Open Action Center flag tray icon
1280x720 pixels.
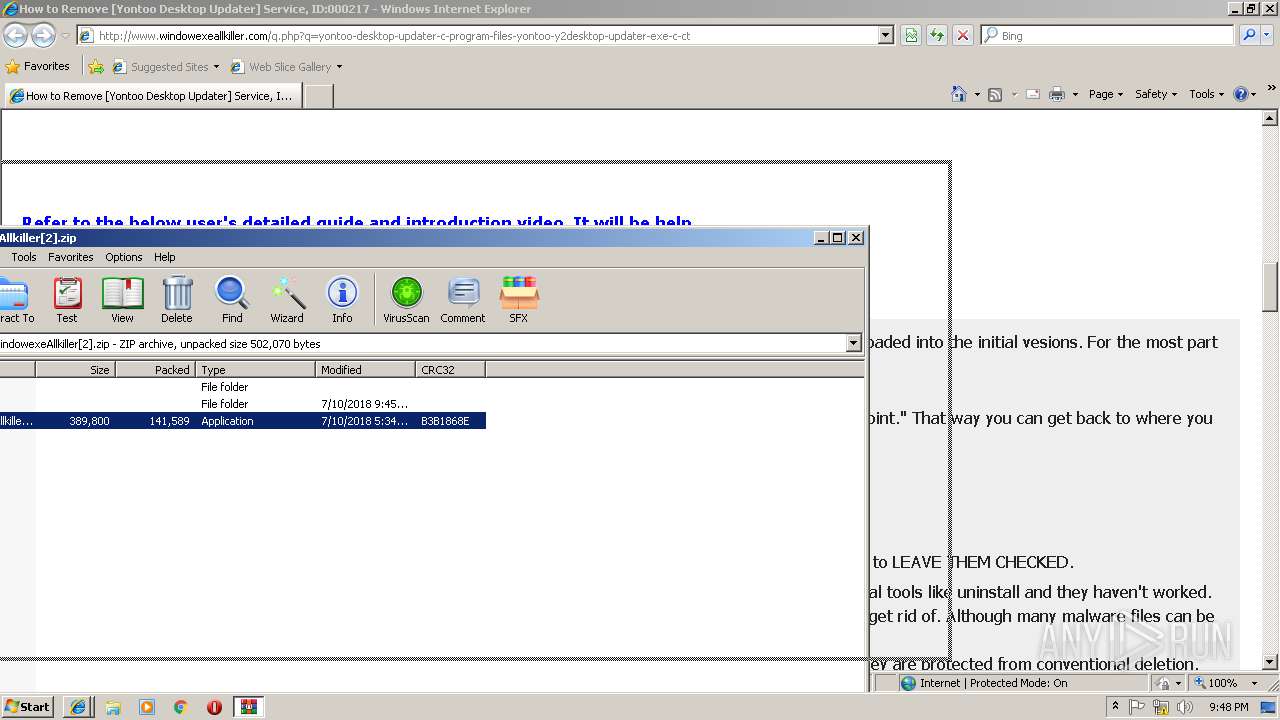(x=1138, y=707)
